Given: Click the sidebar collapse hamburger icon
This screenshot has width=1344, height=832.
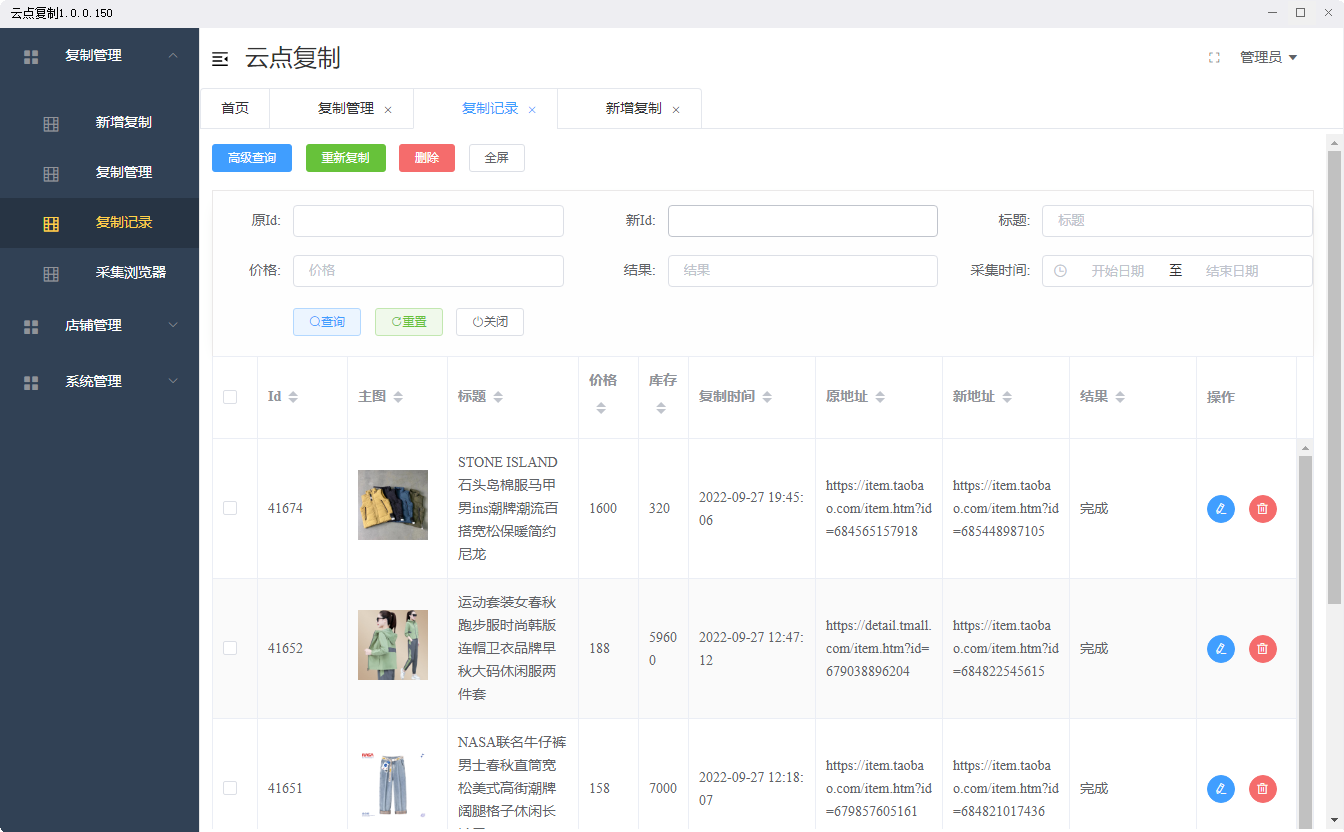Looking at the screenshot, I should [x=220, y=58].
